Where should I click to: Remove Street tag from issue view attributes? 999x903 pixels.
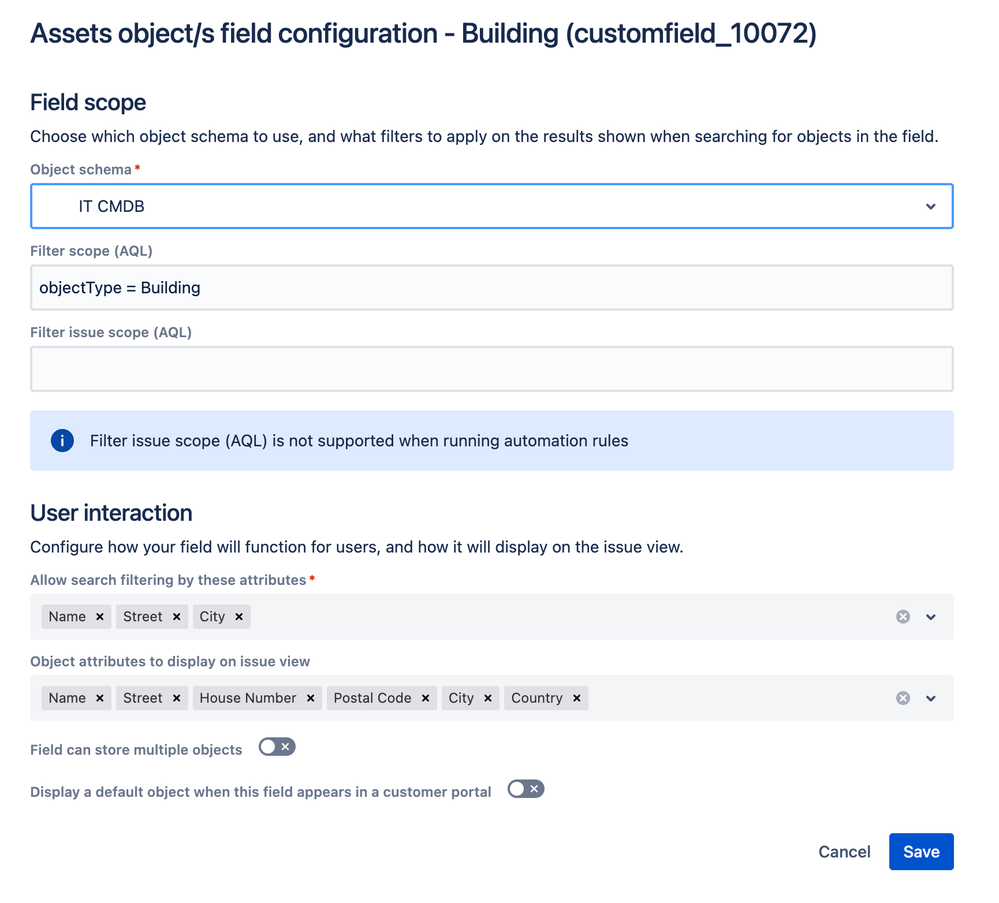(176, 698)
